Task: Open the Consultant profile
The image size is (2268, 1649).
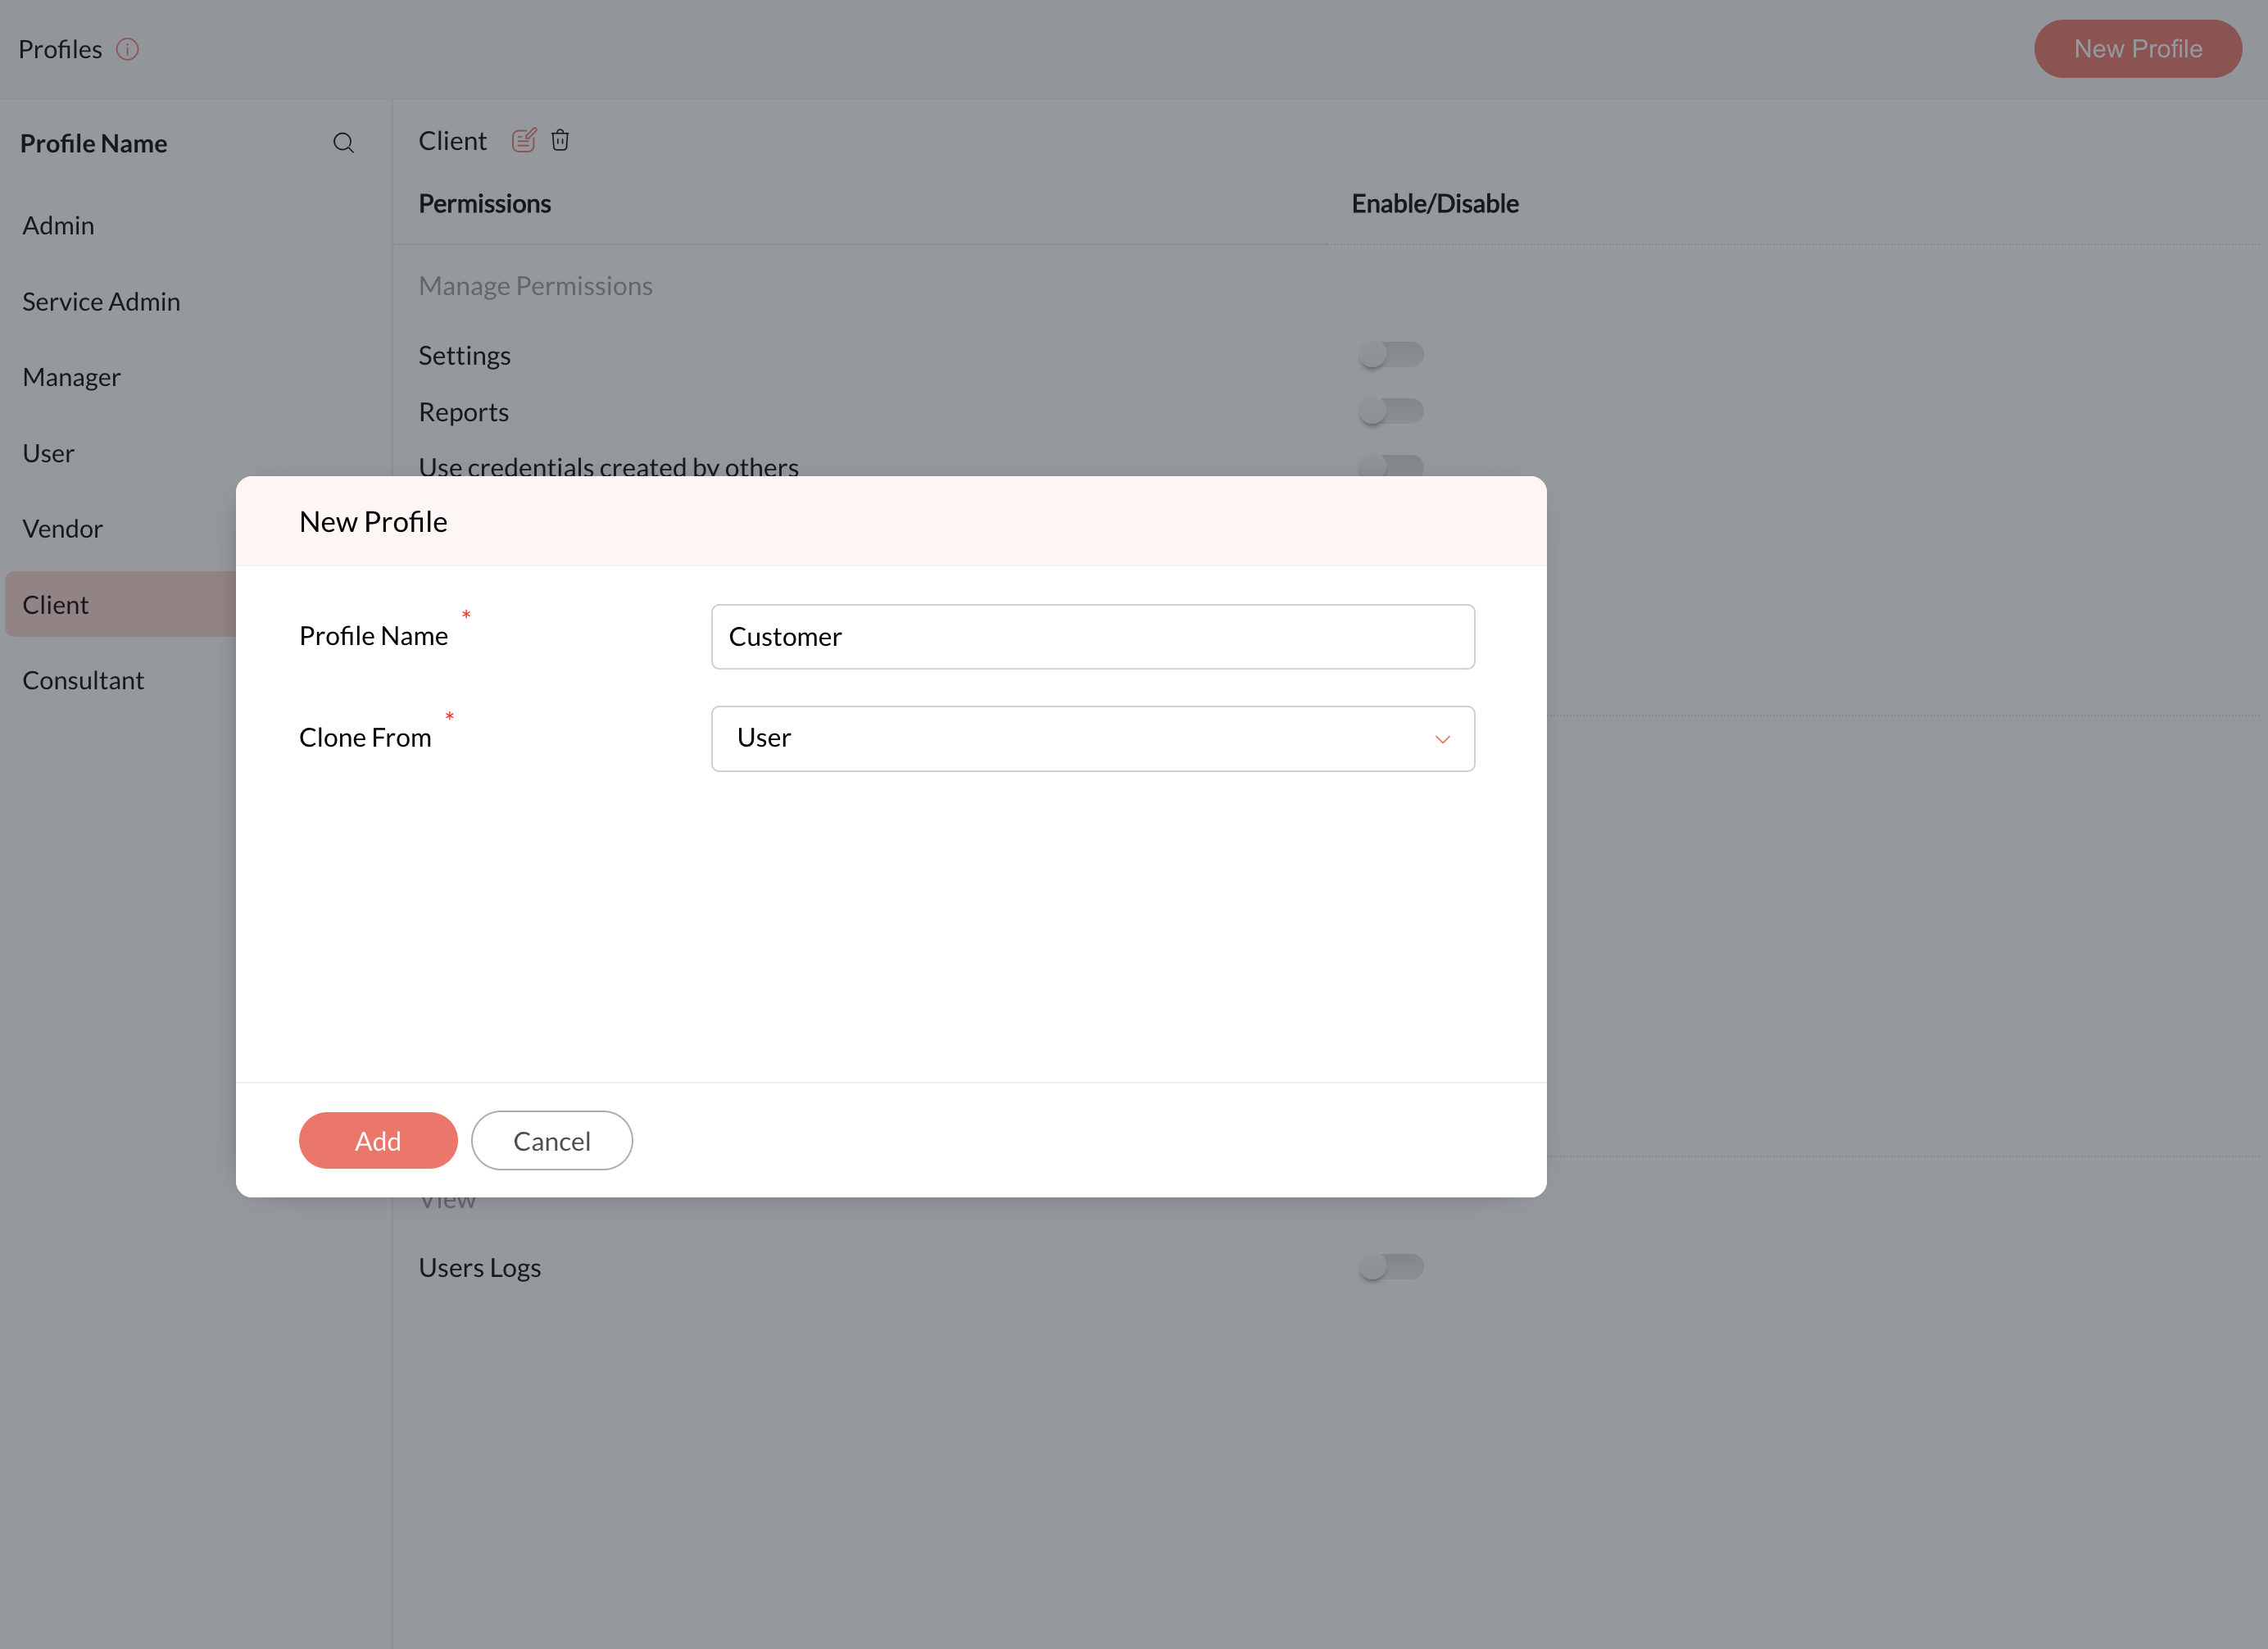Action: point(83,681)
